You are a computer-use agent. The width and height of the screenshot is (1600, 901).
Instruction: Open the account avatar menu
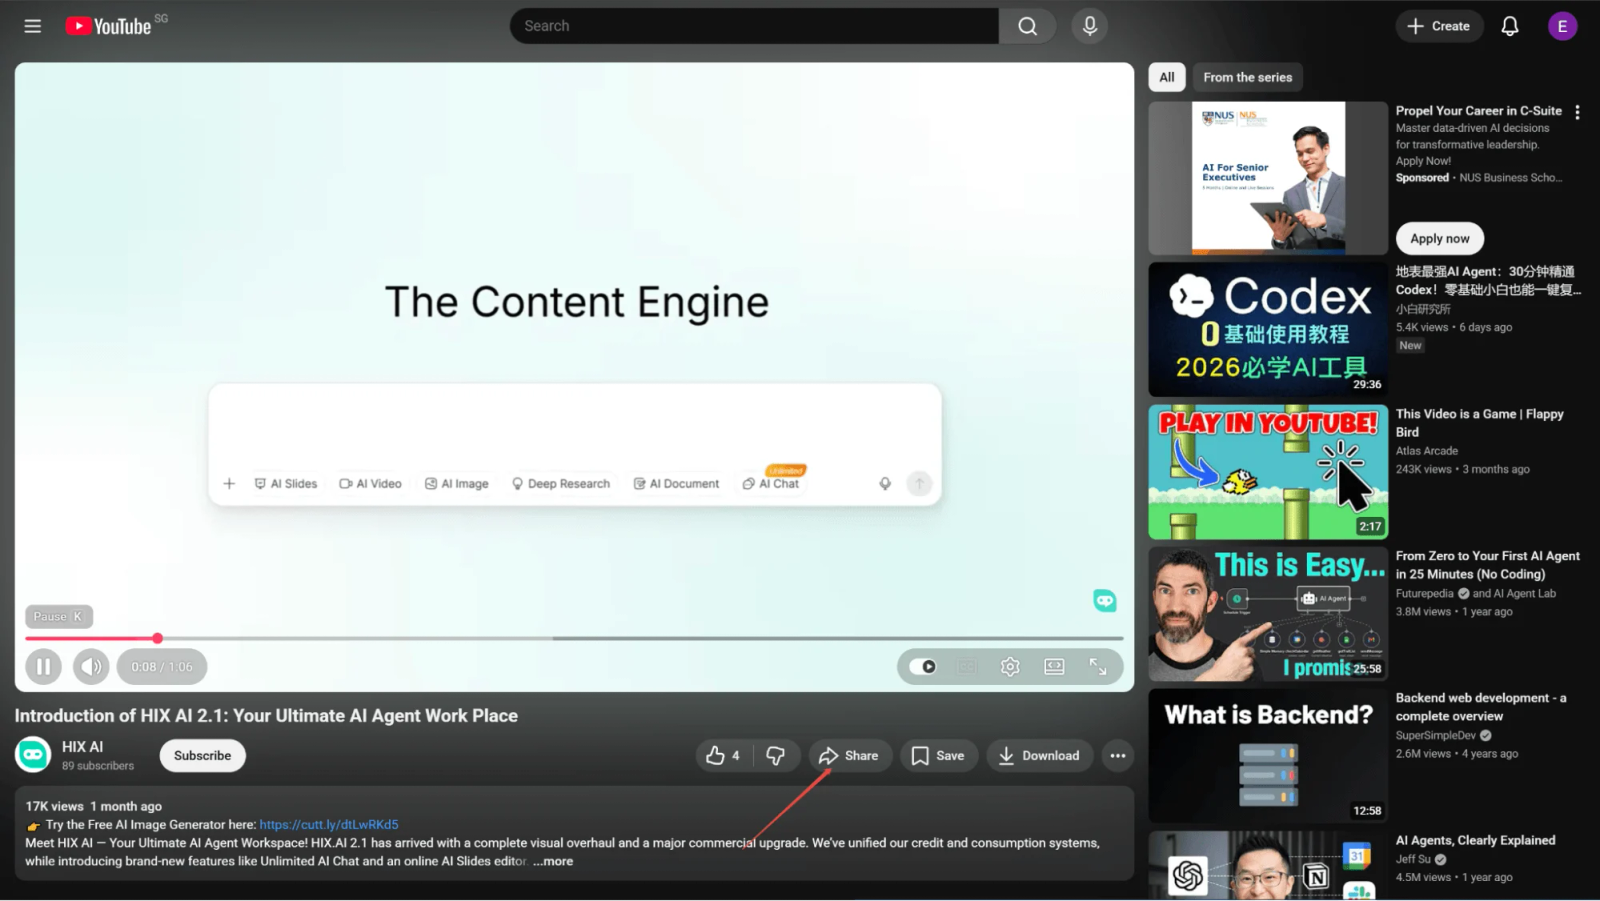point(1562,26)
